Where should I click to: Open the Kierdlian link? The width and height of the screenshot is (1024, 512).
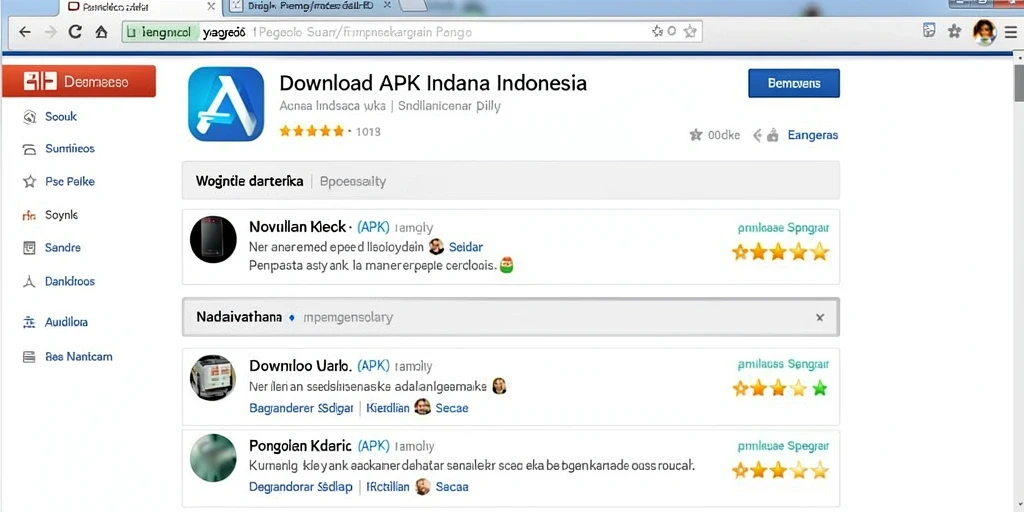pos(388,408)
